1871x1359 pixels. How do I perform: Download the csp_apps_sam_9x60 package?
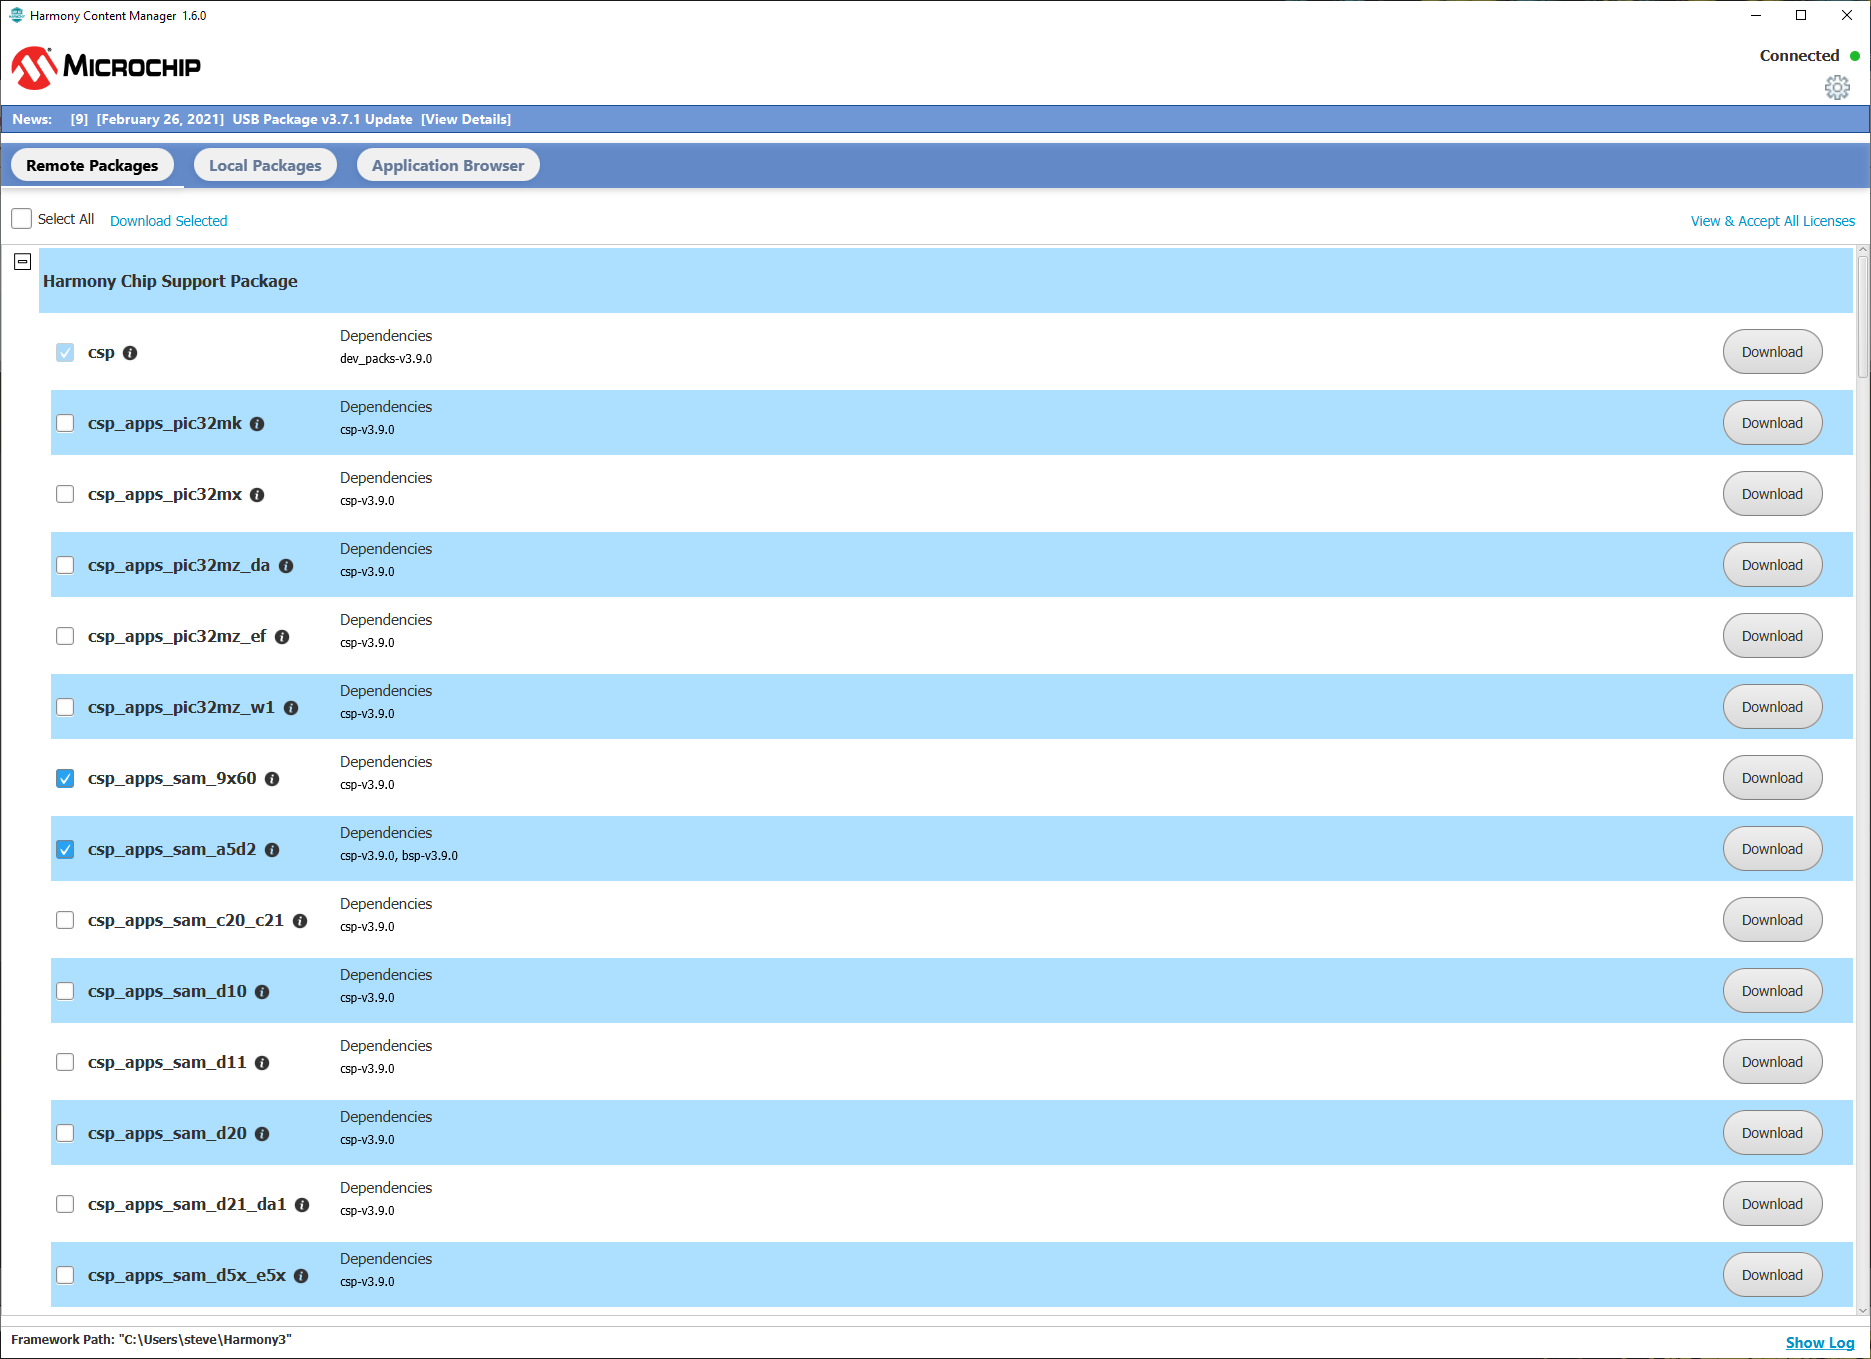pos(1771,777)
